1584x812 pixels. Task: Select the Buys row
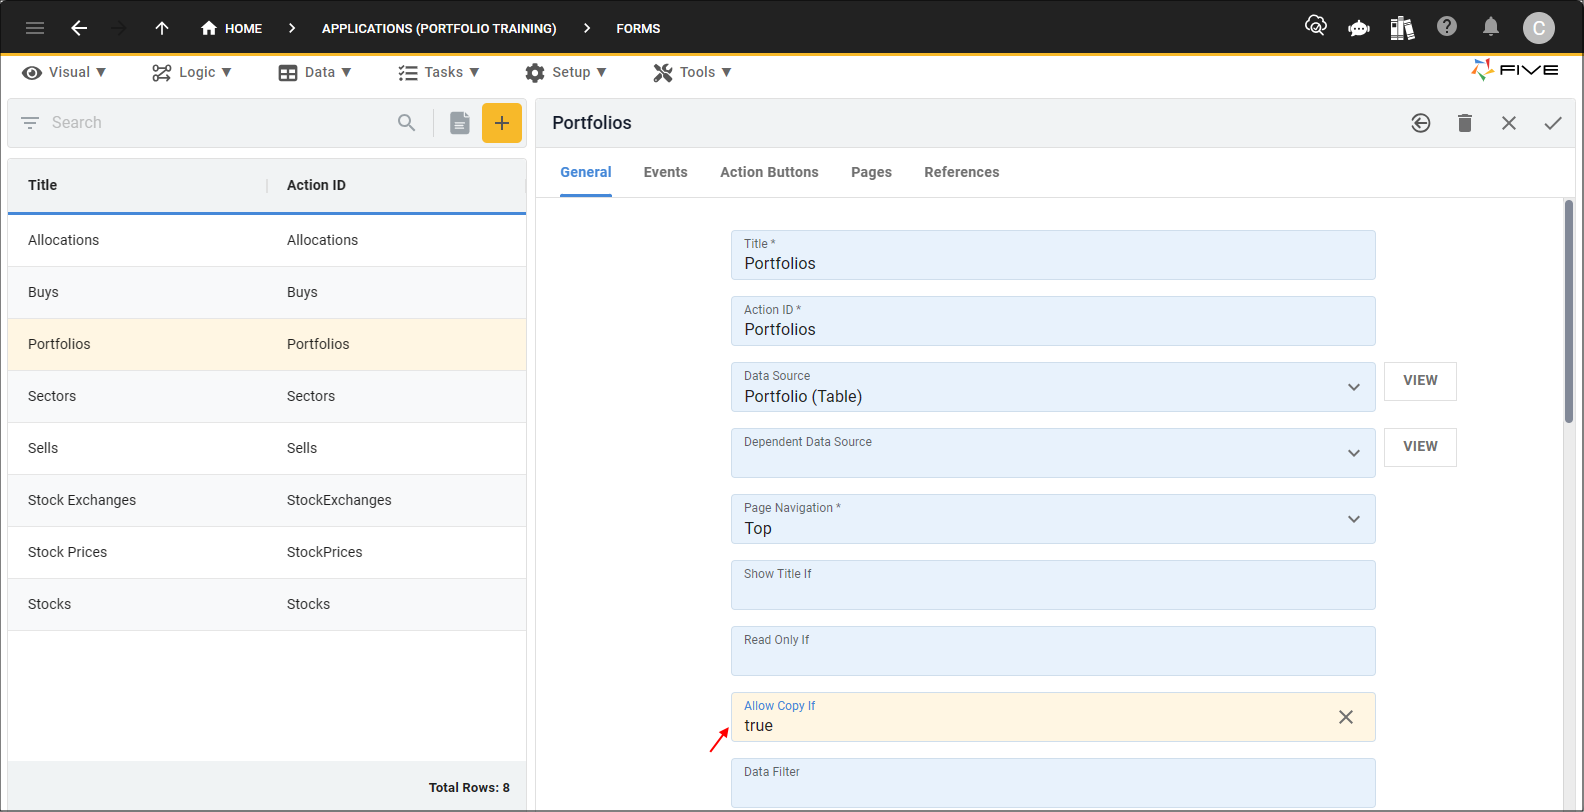coord(267,292)
